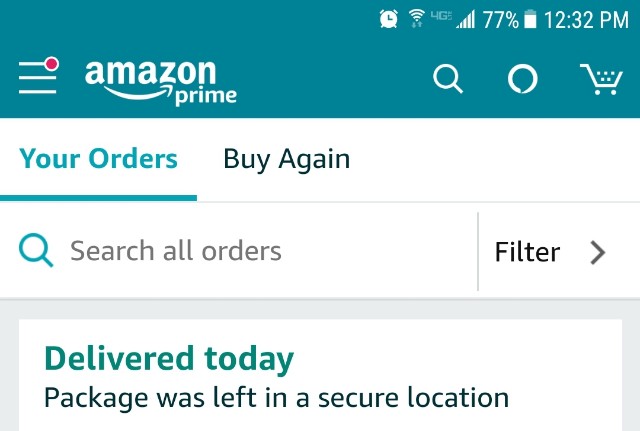Open search with the magnifier icon
The width and height of the screenshot is (640, 431).
[x=448, y=79]
